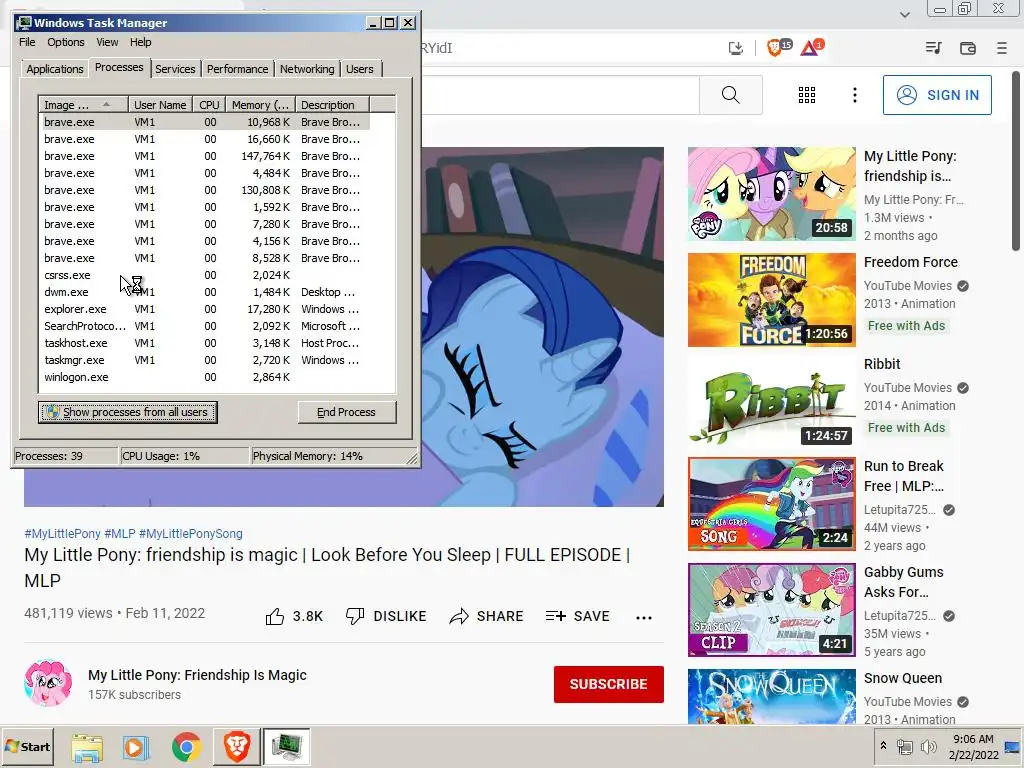Click the thumbs-up like icon
Screen dimensions: 1024x768
click(275, 616)
